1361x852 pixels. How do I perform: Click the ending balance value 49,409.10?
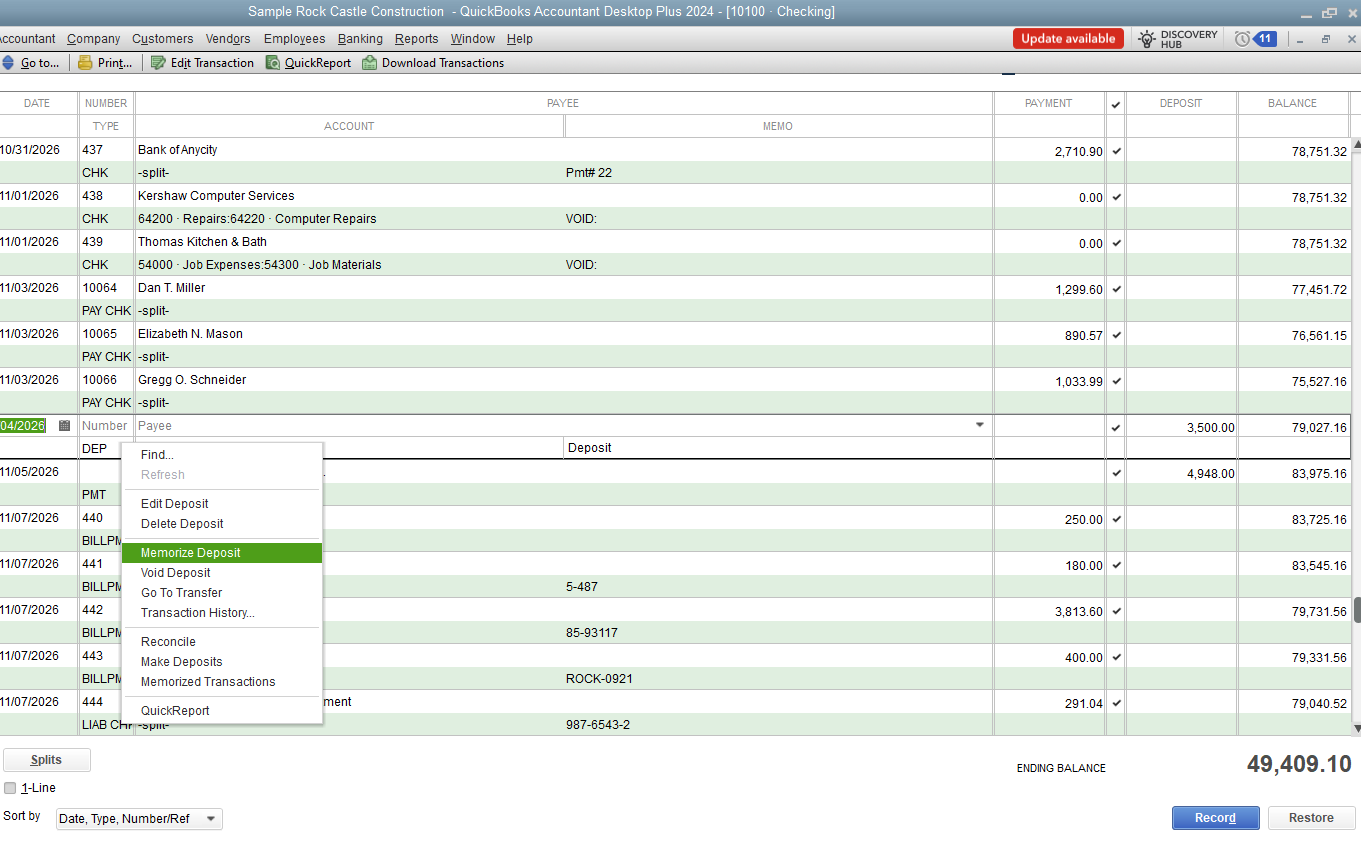(1299, 765)
